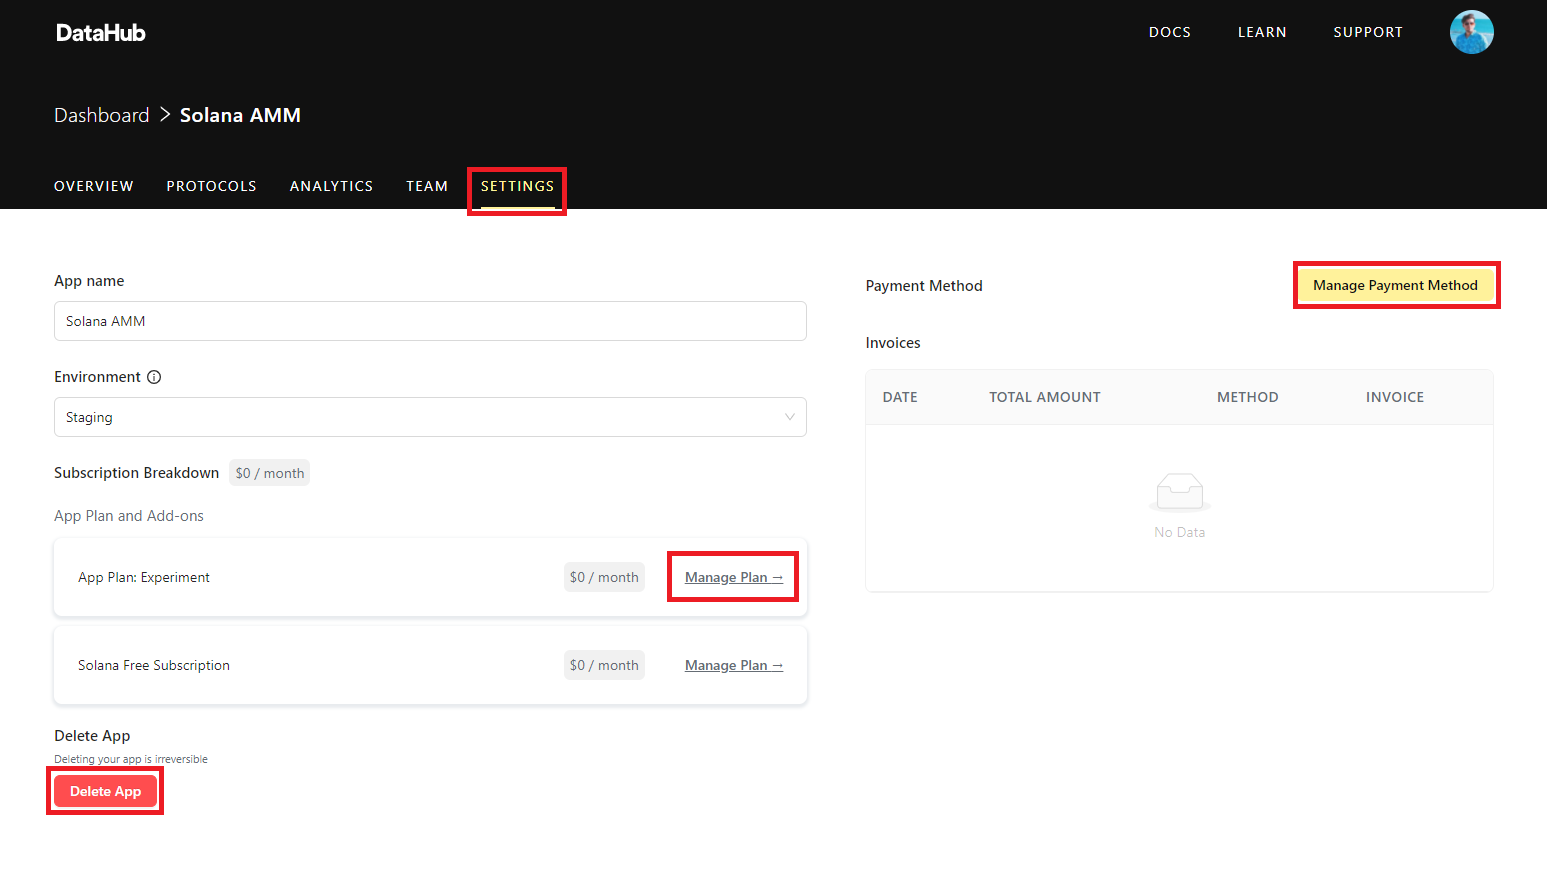Image resolution: width=1547 pixels, height=877 pixels.
Task: Open the Support navigation link
Action: tap(1368, 32)
